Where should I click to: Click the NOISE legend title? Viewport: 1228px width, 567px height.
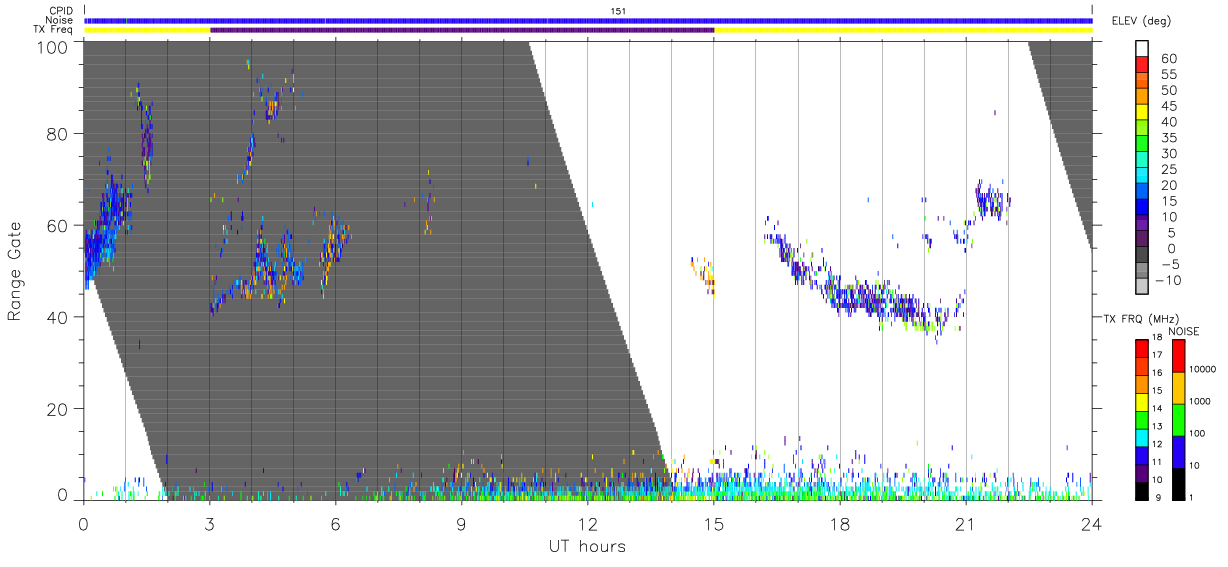point(1184,331)
